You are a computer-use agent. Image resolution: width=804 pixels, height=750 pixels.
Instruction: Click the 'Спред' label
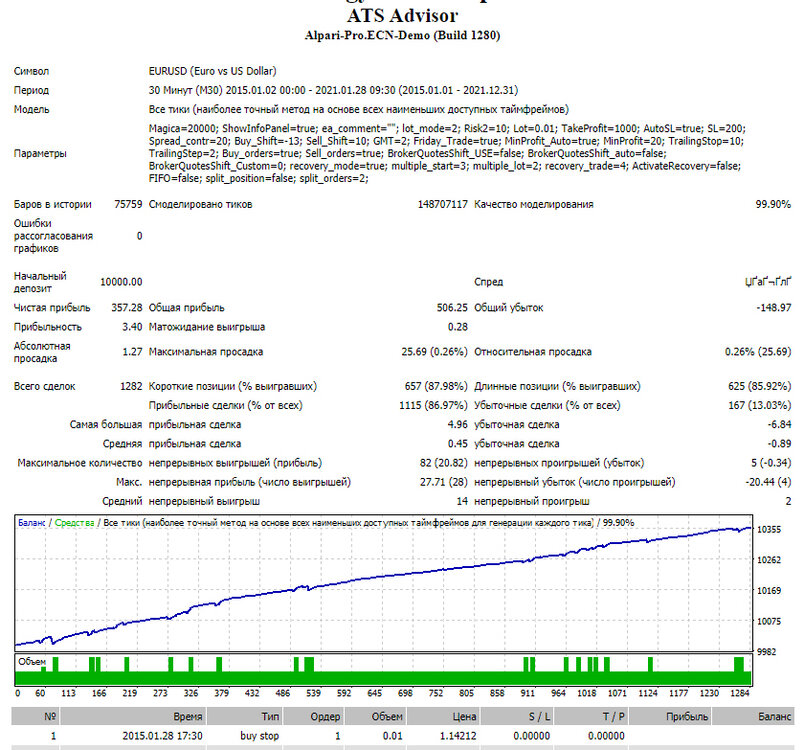(489, 282)
